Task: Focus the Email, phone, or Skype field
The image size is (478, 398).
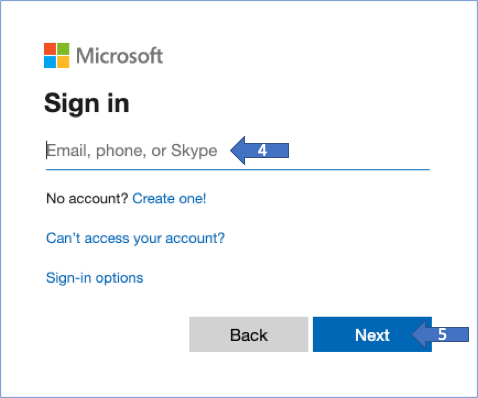Action: tap(238, 151)
